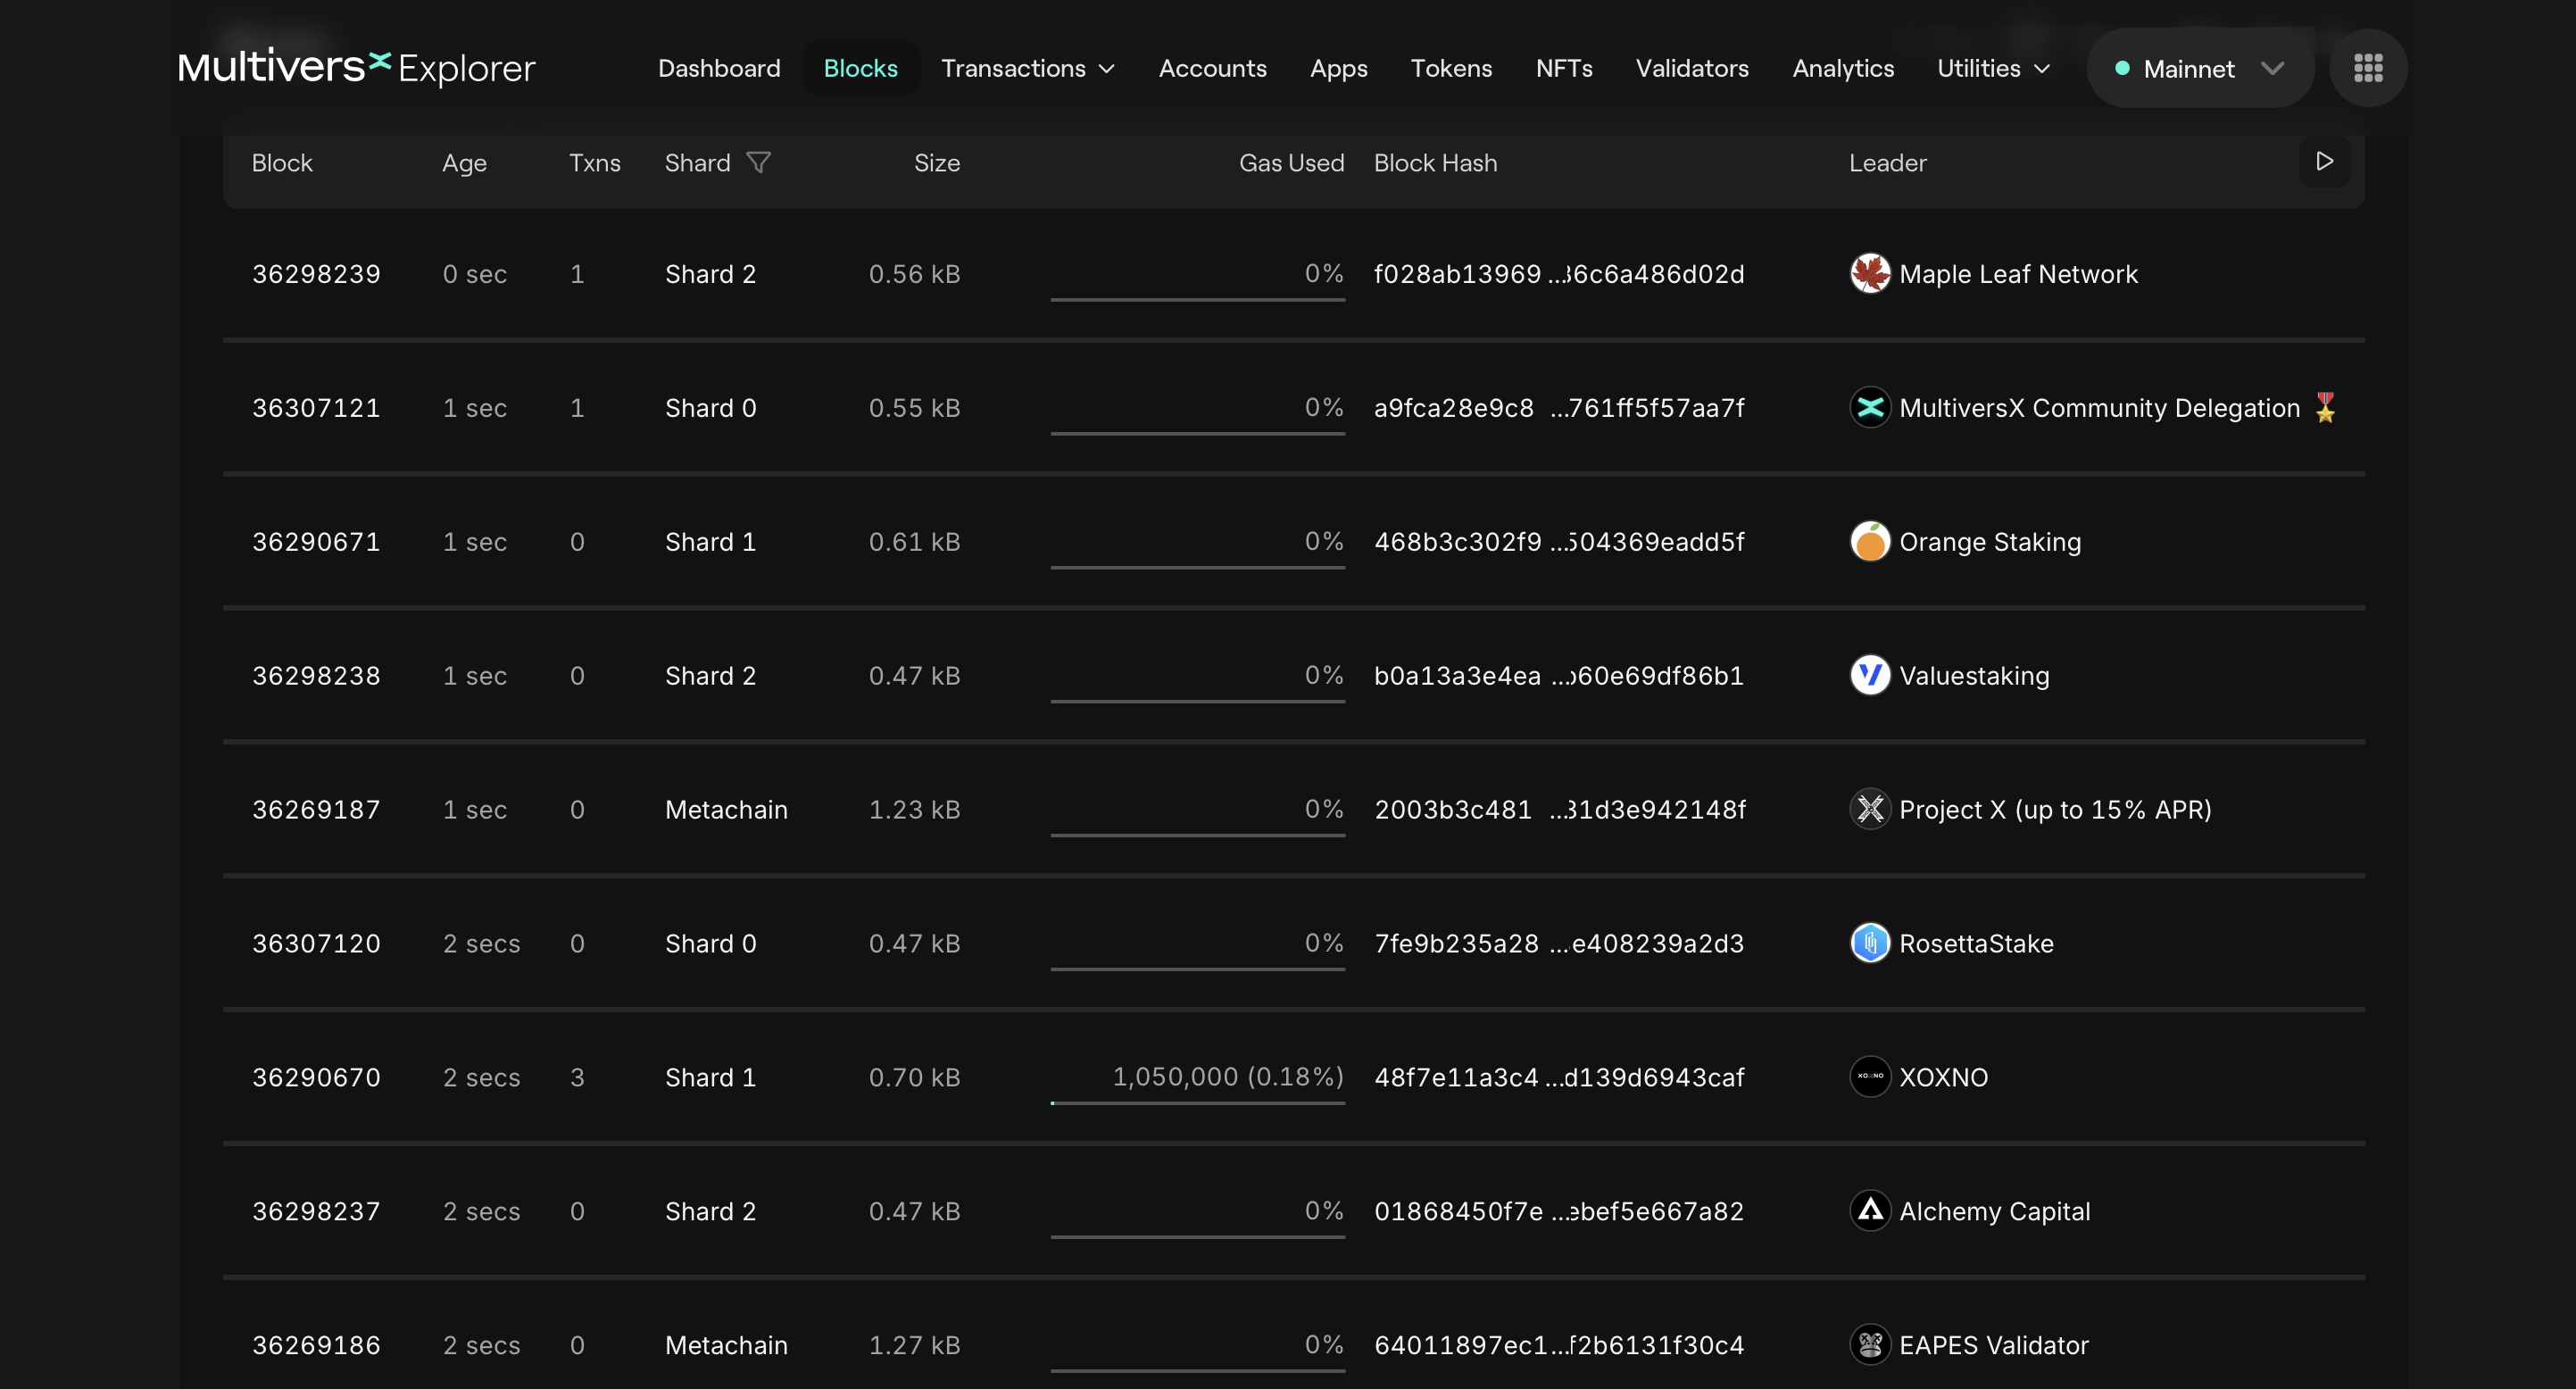Click the Valuestaking avatar icon
The width and height of the screenshot is (2576, 1389).
point(1870,675)
